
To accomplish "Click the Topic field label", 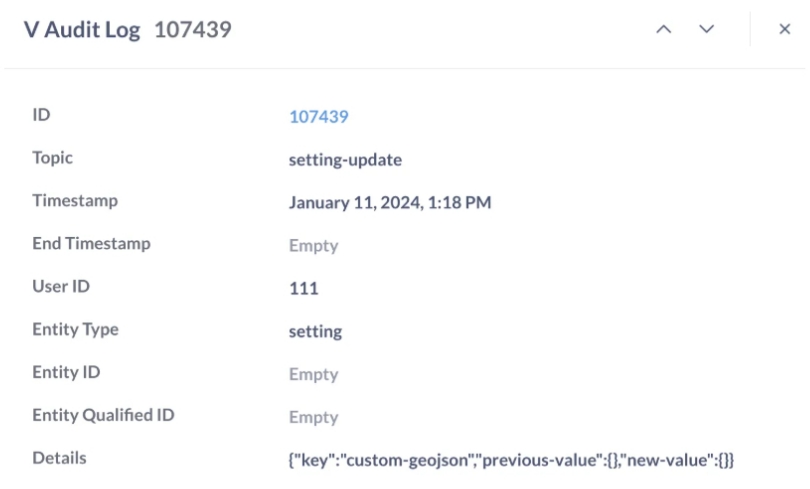I will pyautogui.click(x=53, y=158).
